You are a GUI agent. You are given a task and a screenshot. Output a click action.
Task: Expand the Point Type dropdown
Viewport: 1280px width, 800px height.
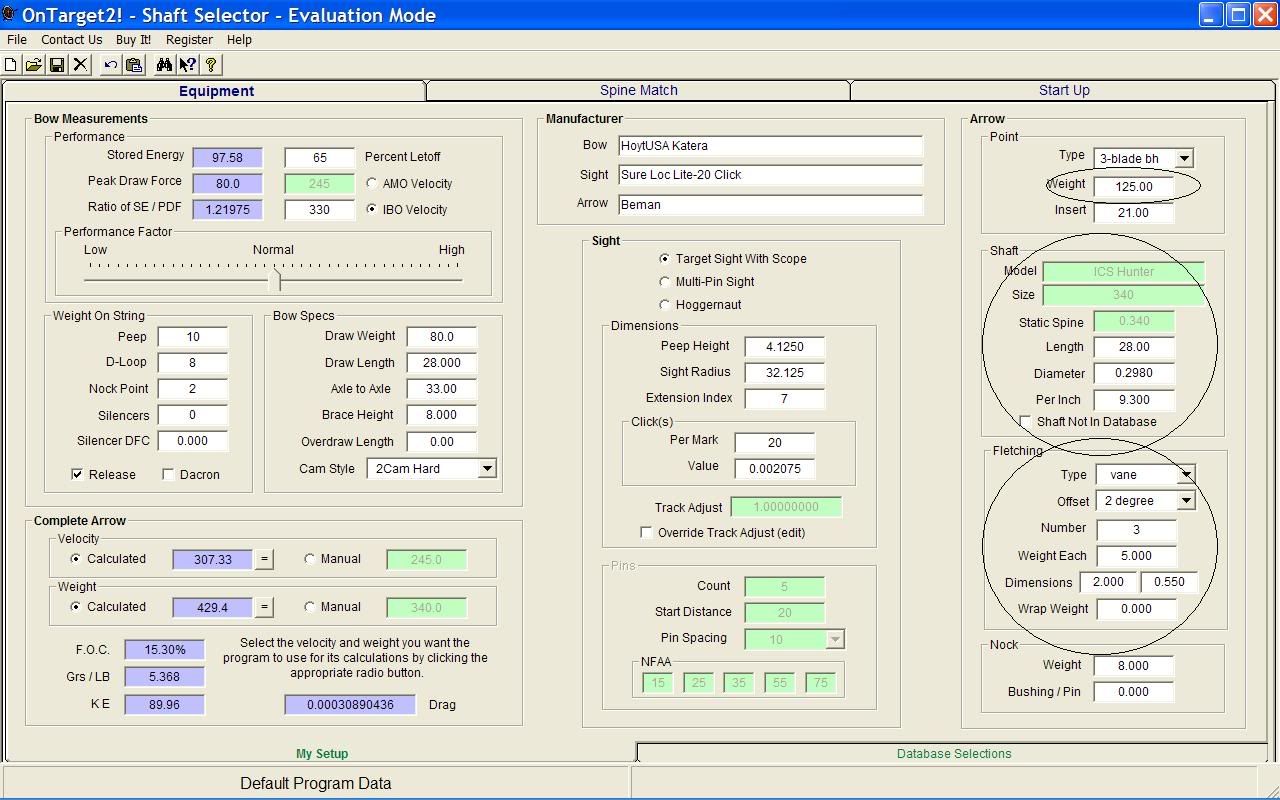coord(1183,159)
